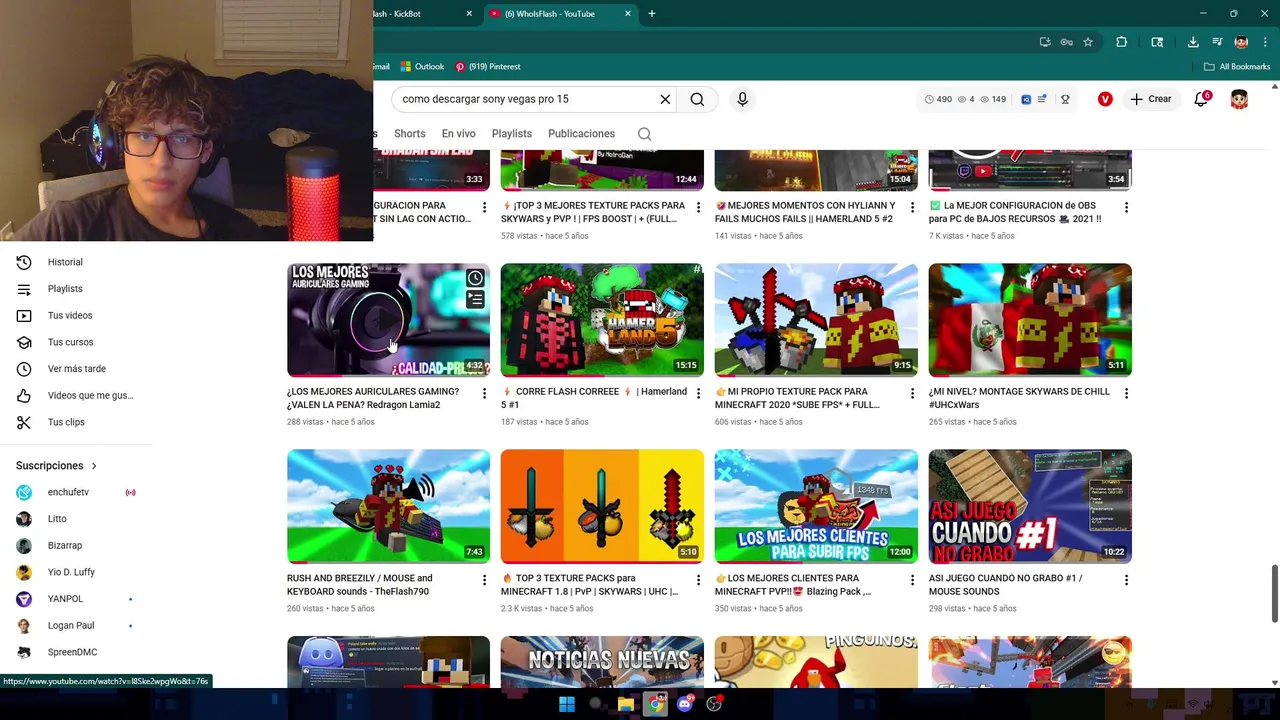Open Chrome downloads icon
This screenshot has width=1280, height=720.
(x=1193, y=42)
